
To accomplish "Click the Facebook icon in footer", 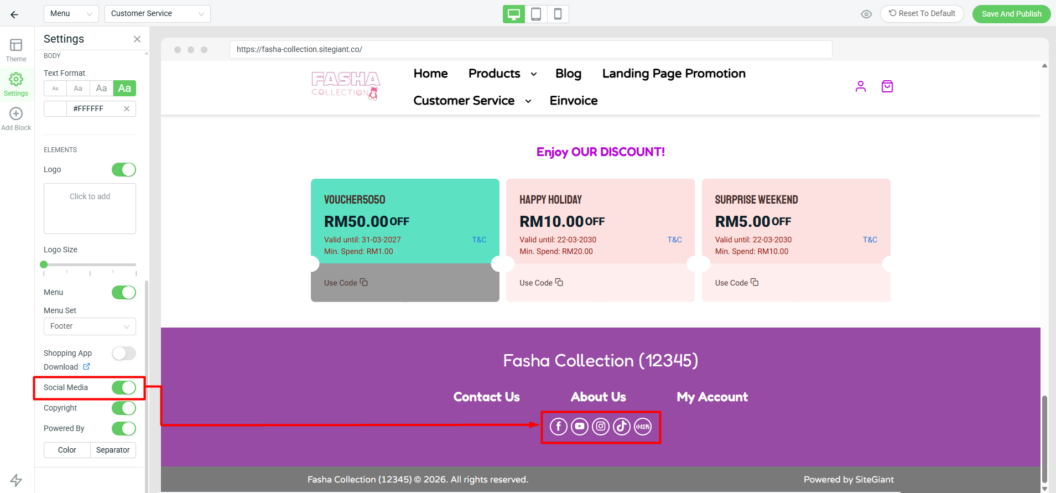I will (x=558, y=426).
